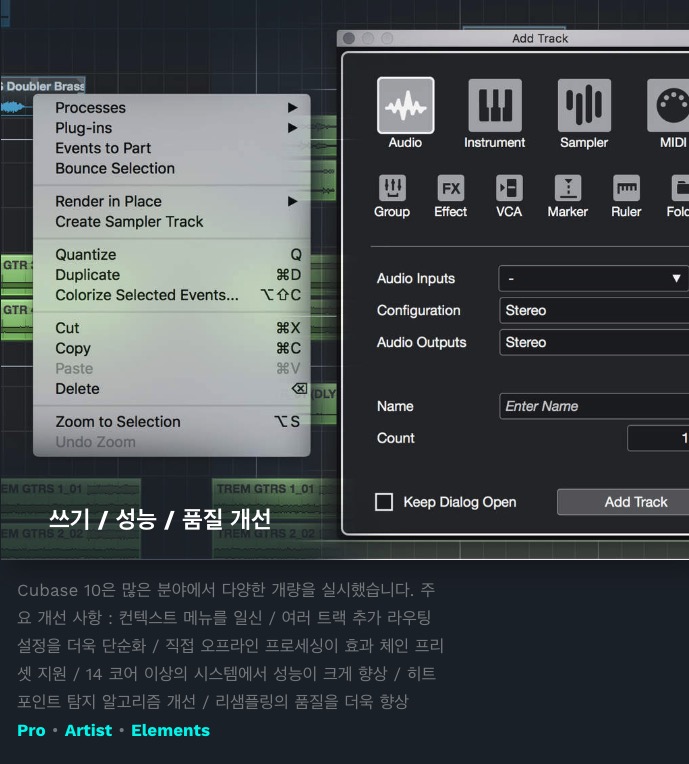The width and height of the screenshot is (689, 764).
Task: Close the Add Track dialog window
Action: [349, 38]
